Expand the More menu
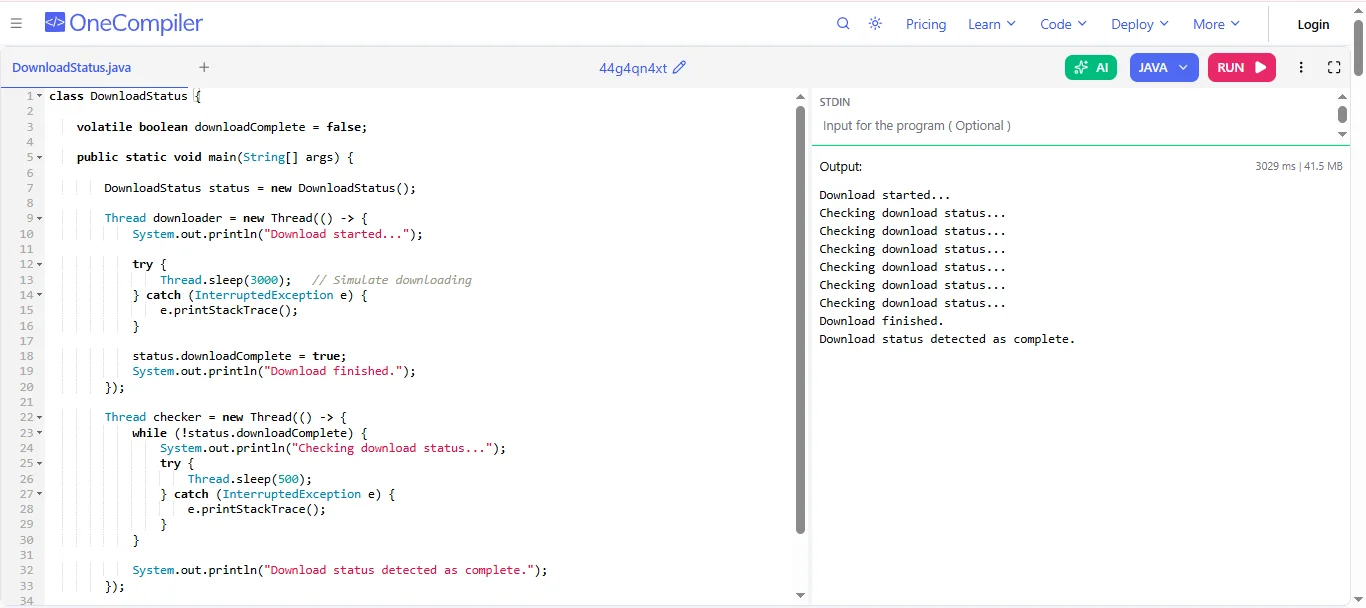Viewport: 1366px width, 608px height. pos(1216,24)
